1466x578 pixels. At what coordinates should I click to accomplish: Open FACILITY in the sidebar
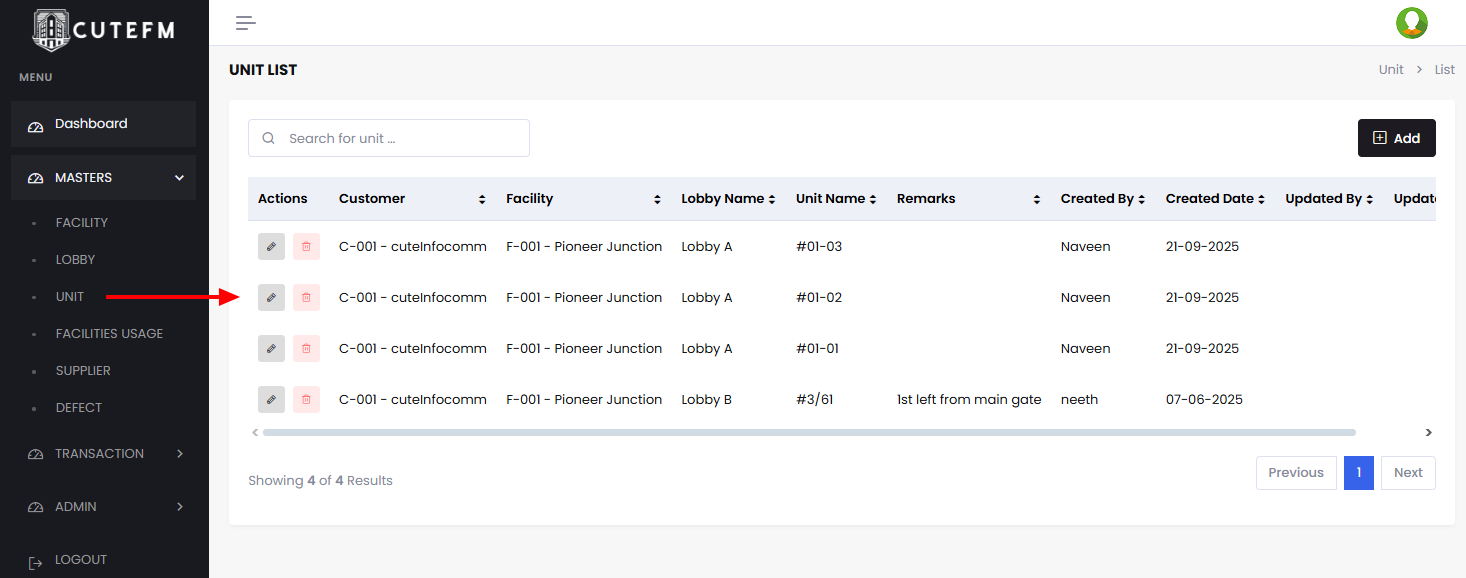(x=82, y=223)
